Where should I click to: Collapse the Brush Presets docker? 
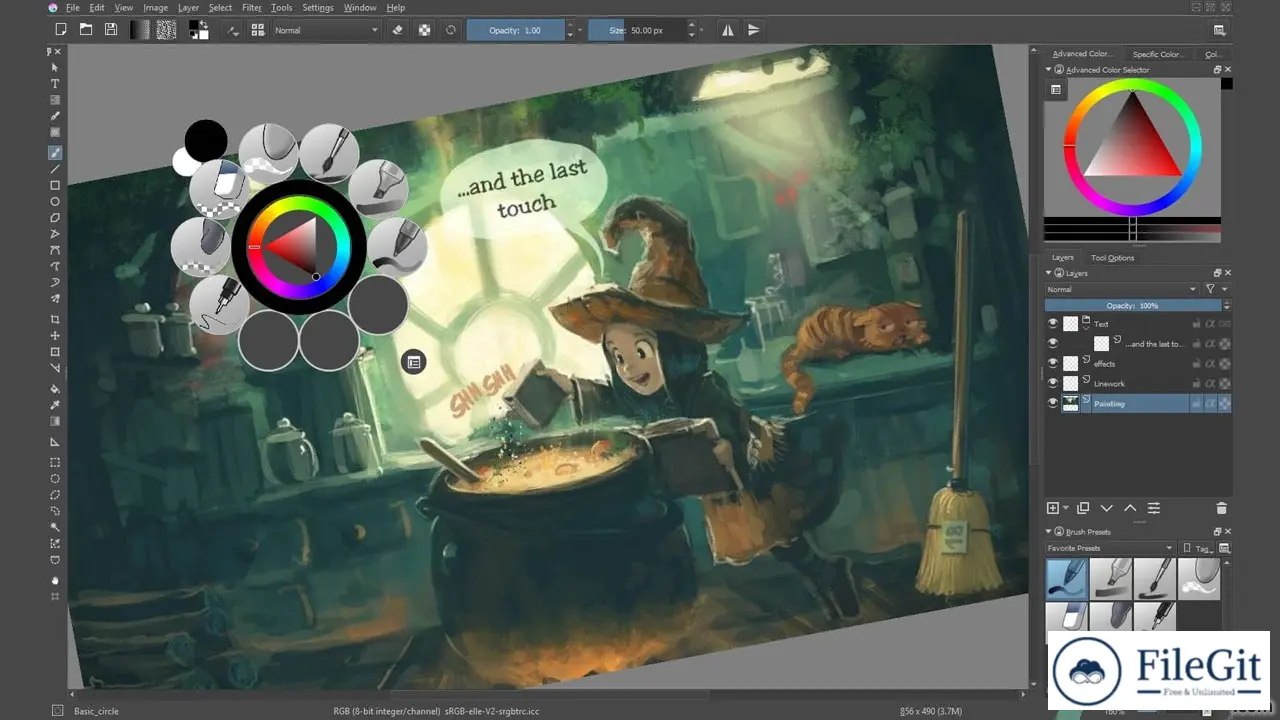coord(1050,532)
